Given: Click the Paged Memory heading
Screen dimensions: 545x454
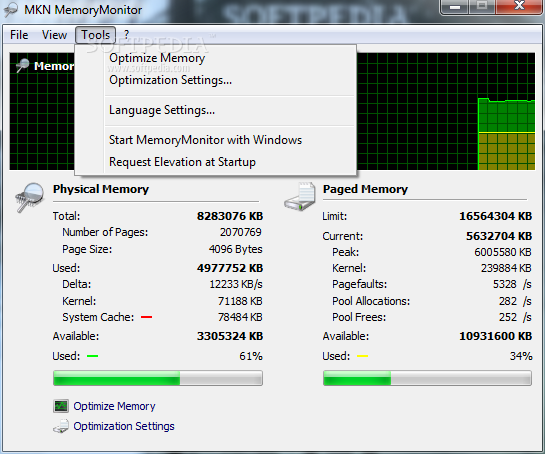Looking at the screenshot, I should [x=365, y=189].
